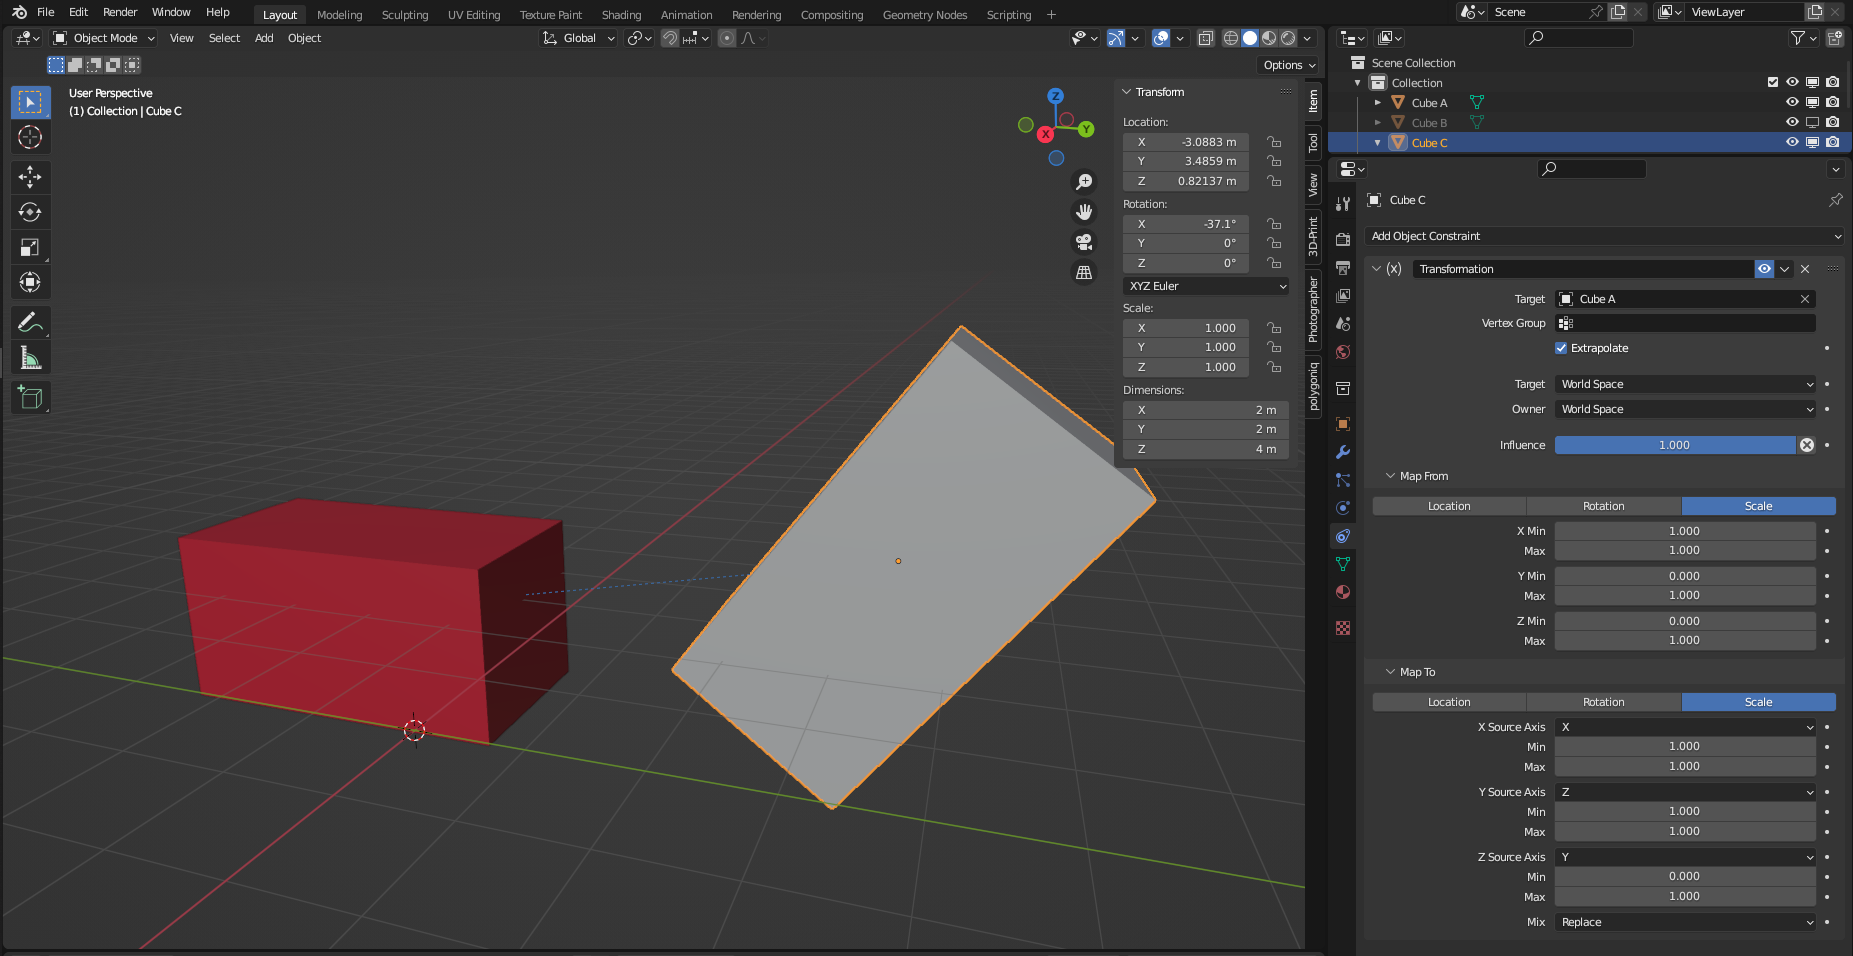Expand Cube A in outliner
The width and height of the screenshot is (1853, 956).
1377,102
